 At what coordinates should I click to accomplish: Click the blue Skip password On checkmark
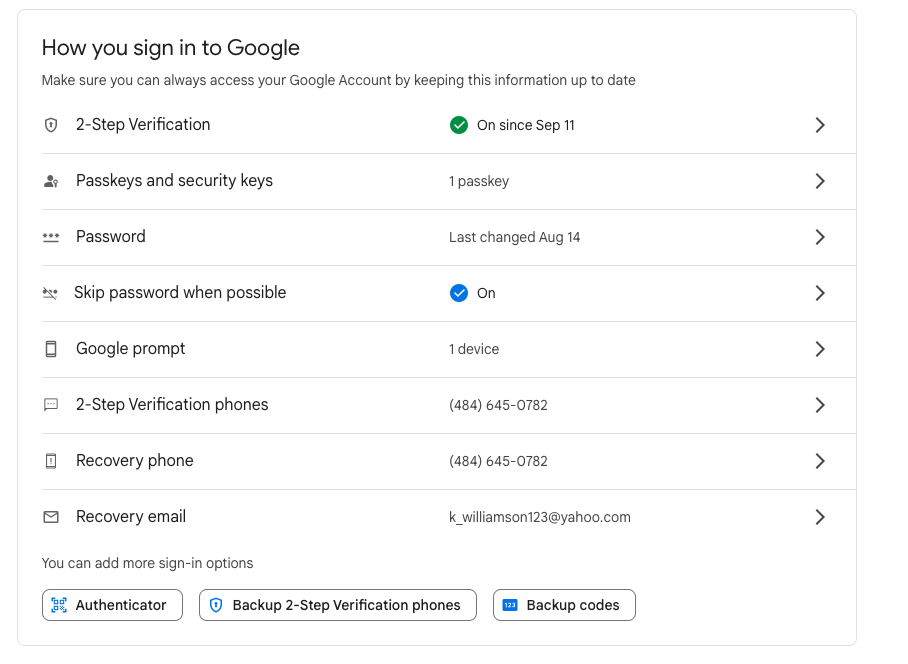[459, 293]
